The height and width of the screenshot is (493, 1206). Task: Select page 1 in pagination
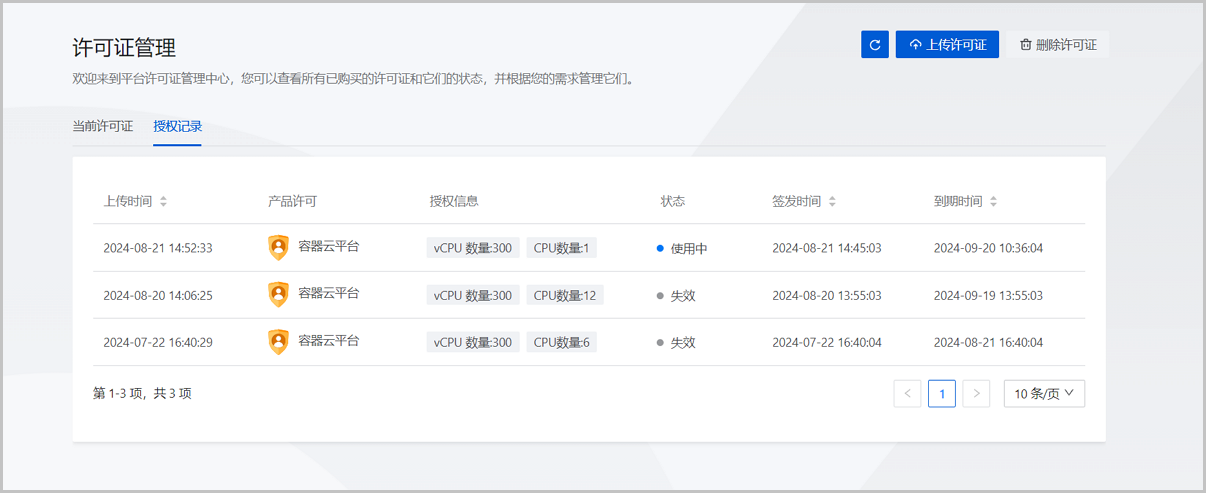[941, 394]
